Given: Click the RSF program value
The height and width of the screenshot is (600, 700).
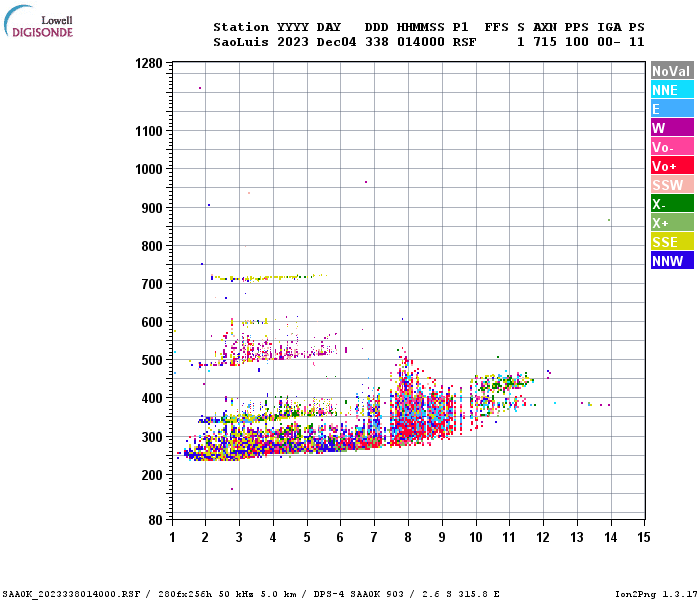Looking at the screenshot, I should [465, 42].
